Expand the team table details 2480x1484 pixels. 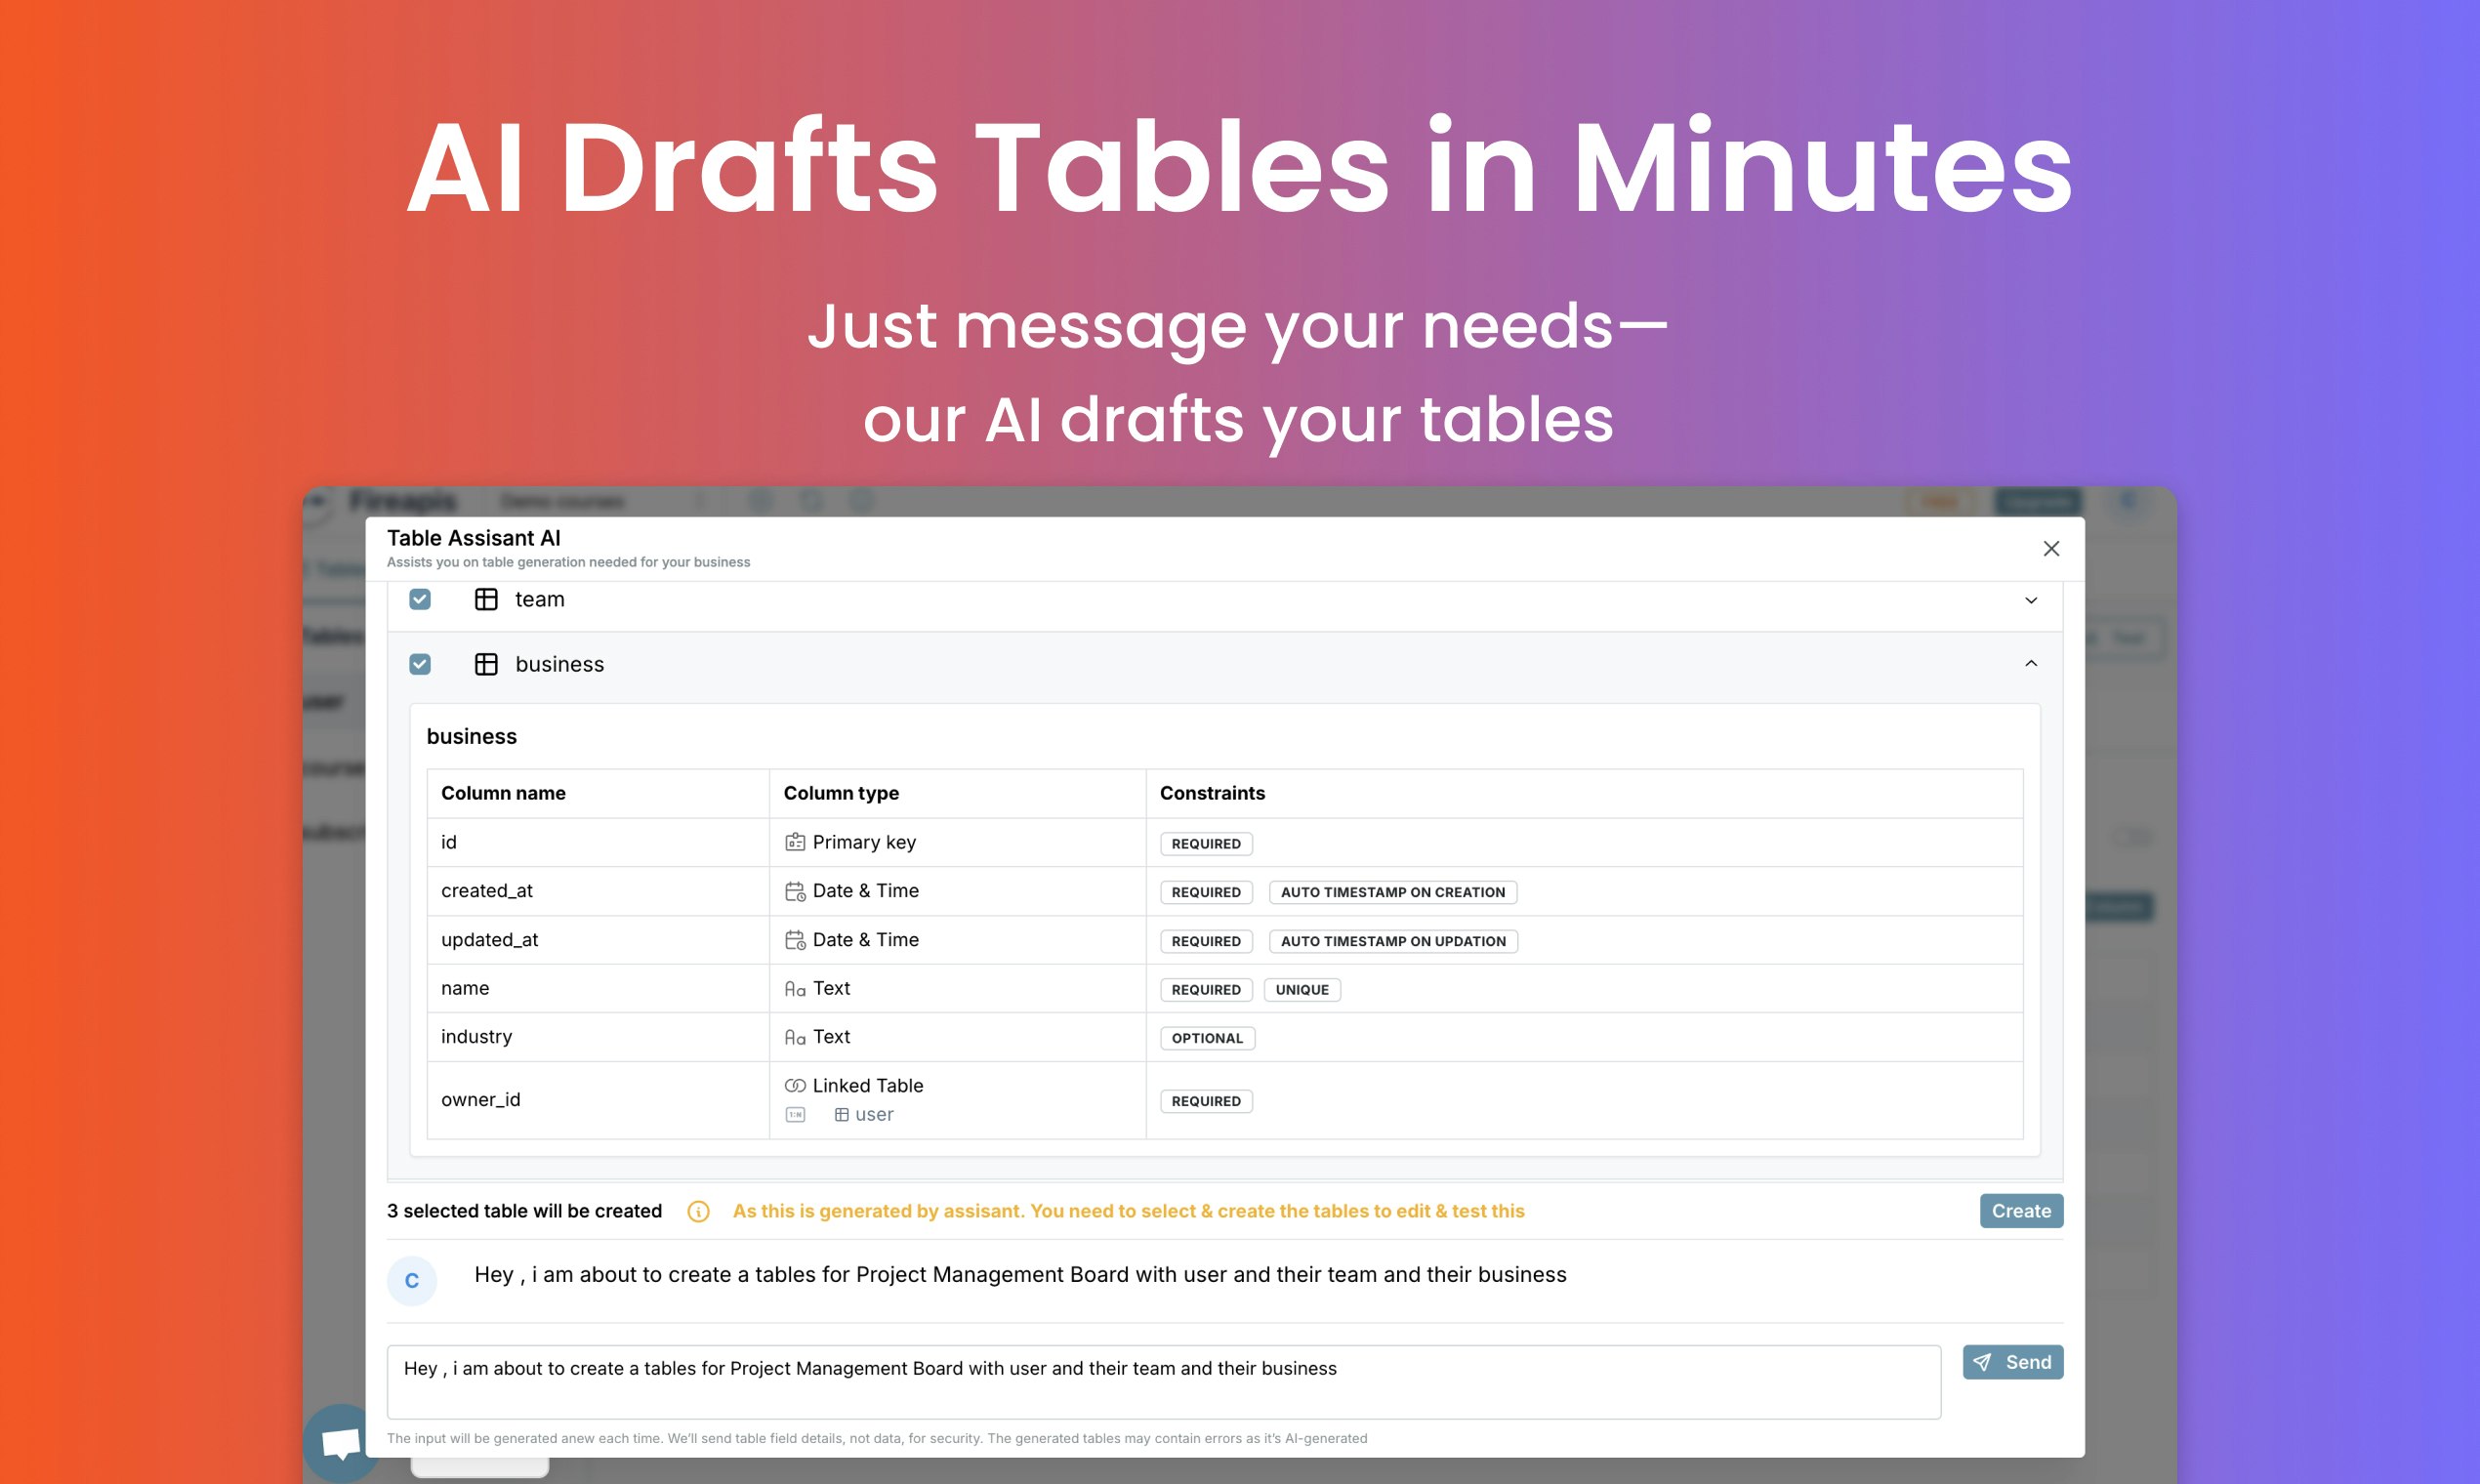click(x=2031, y=600)
